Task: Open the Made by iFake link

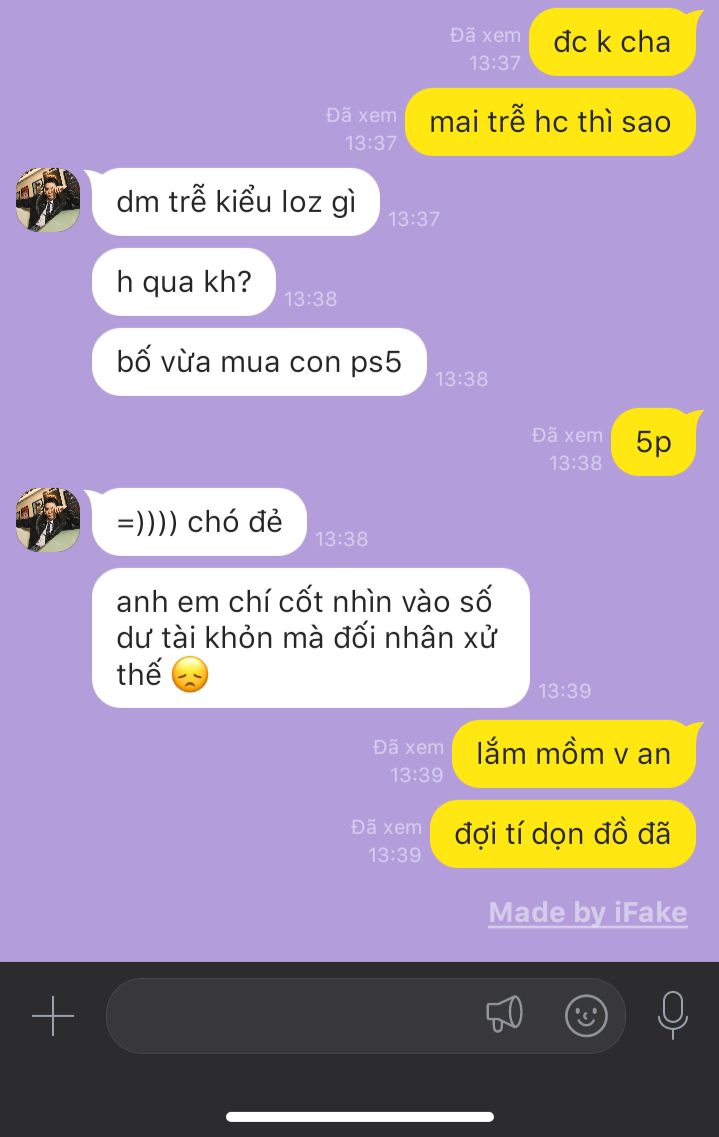Action: pos(588,912)
